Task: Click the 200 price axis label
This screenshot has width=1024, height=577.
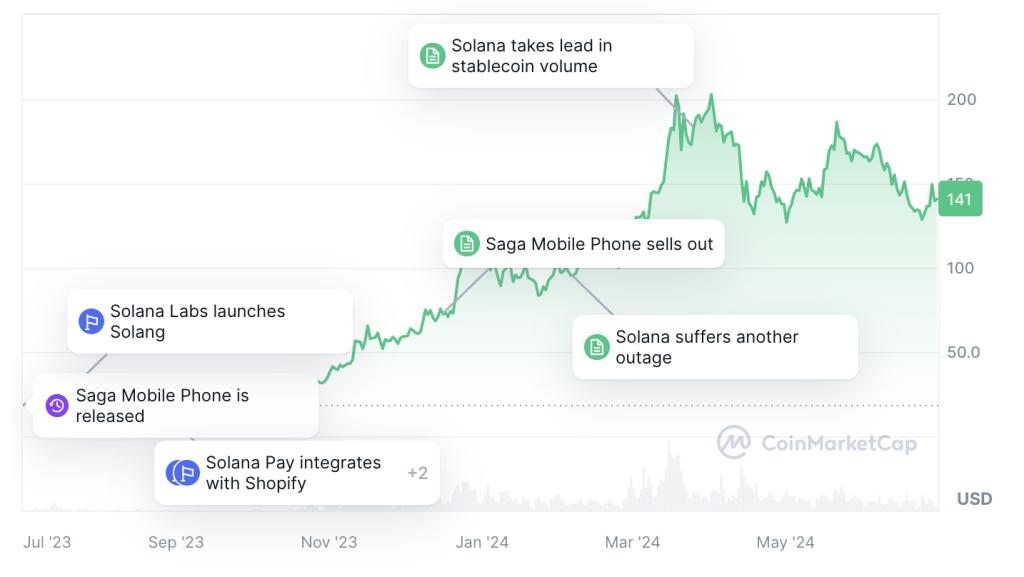Action: [961, 100]
